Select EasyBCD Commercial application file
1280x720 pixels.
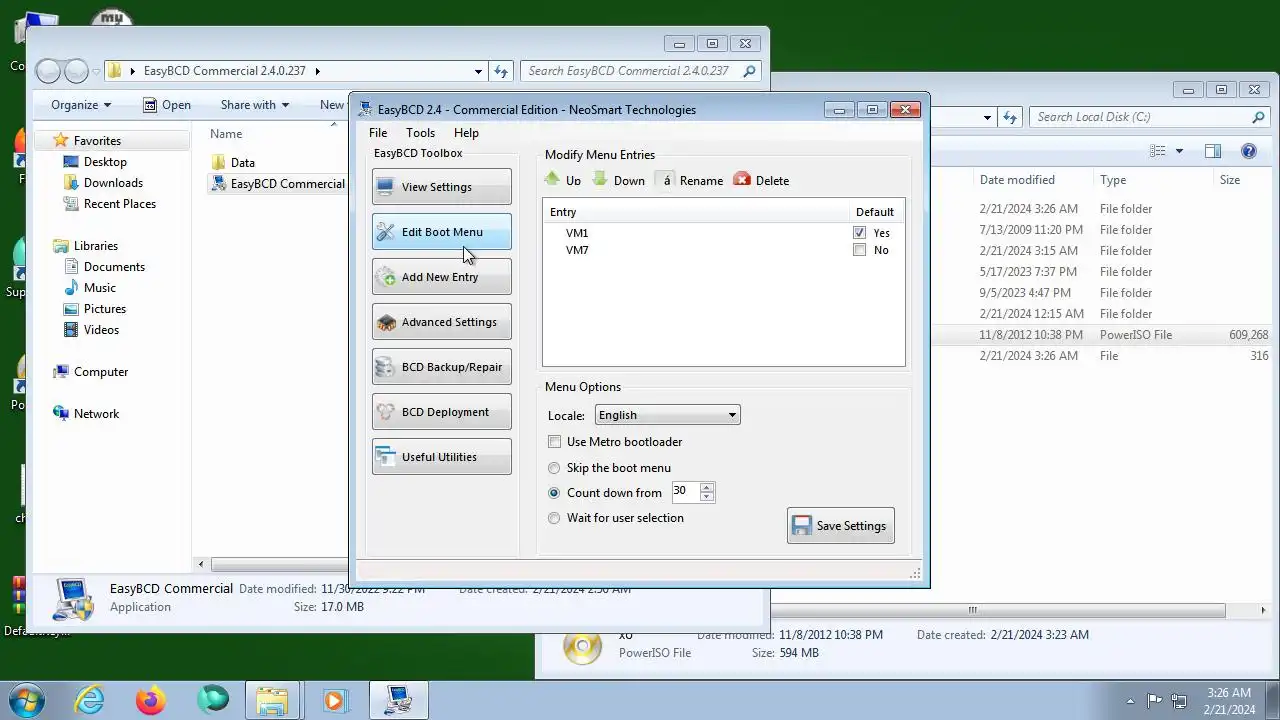(278, 184)
